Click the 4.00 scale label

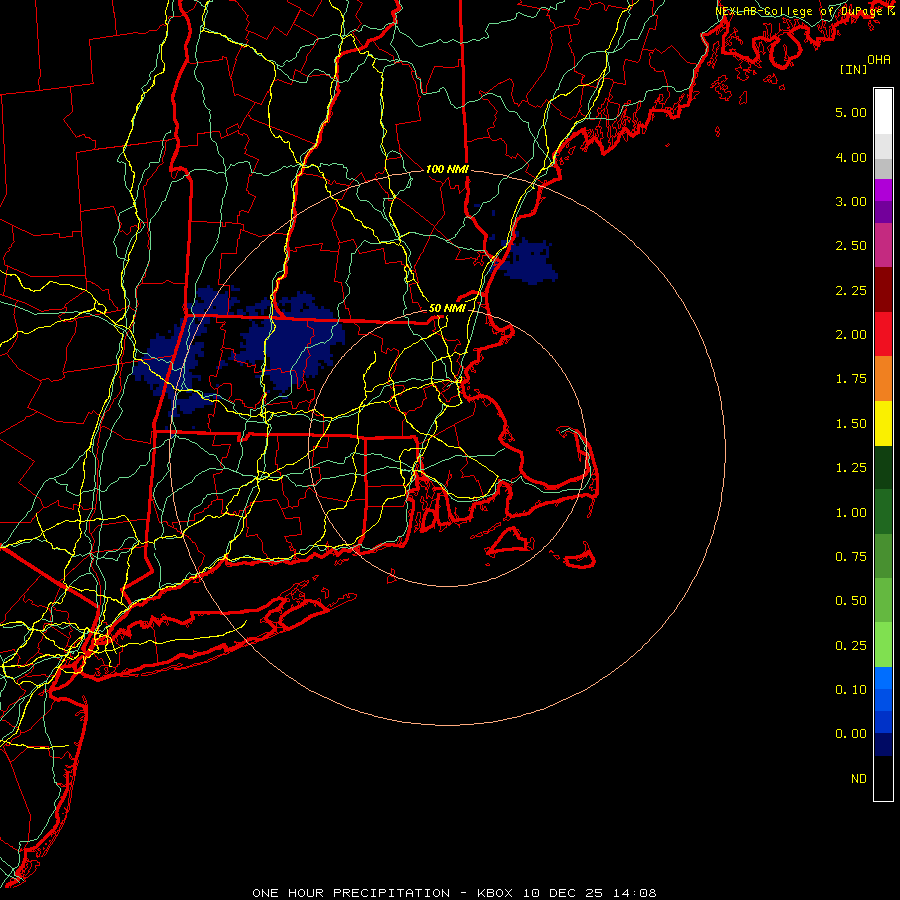tap(851, 157)
